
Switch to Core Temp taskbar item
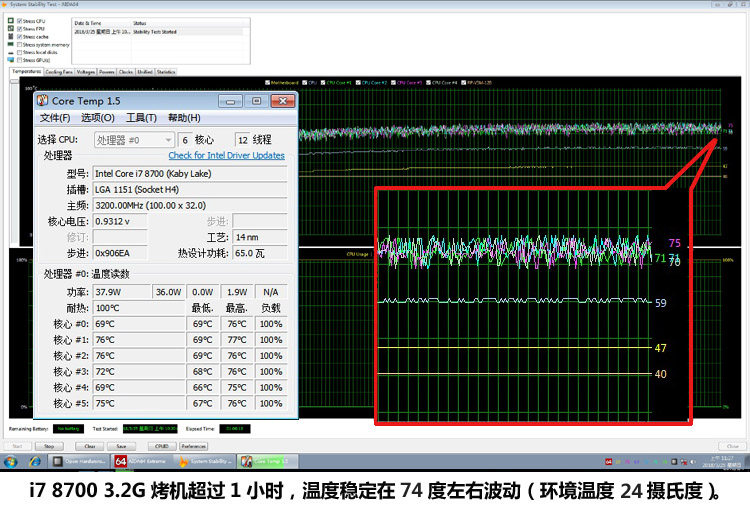click(x=267, y=461)
